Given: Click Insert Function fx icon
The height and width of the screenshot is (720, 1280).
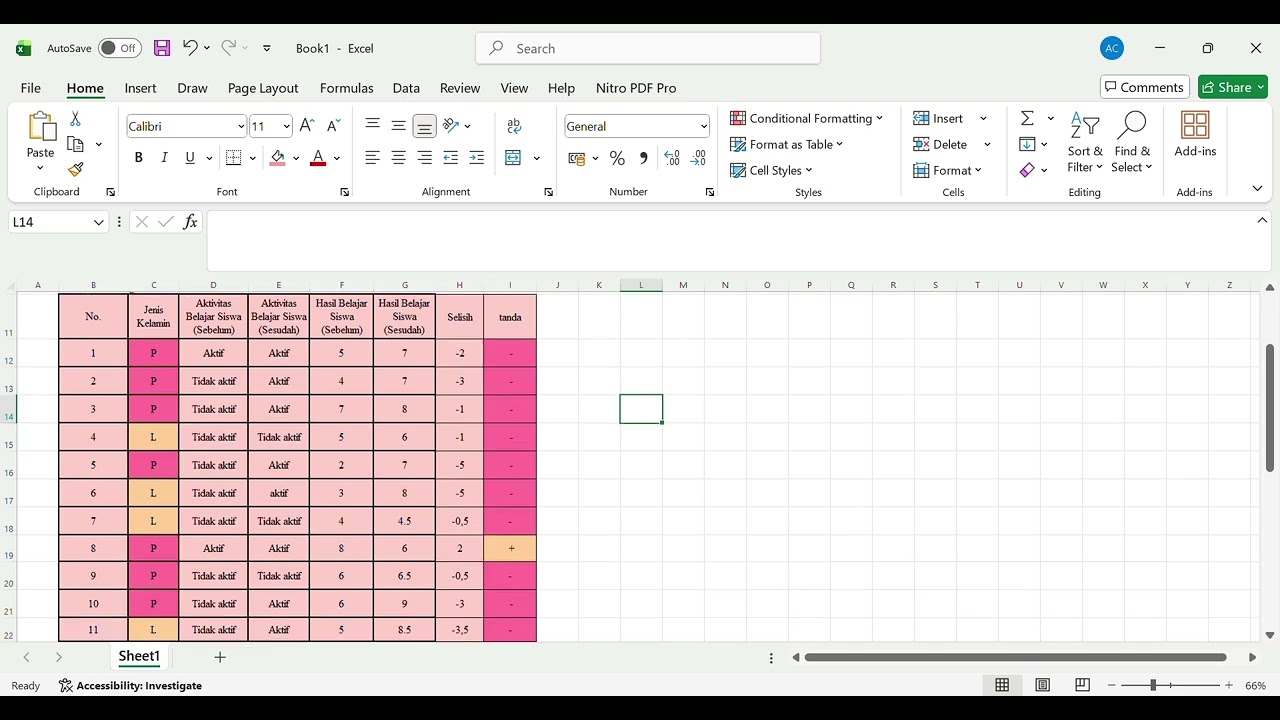Looking at the screenshot, I should (x=190, y=222).
